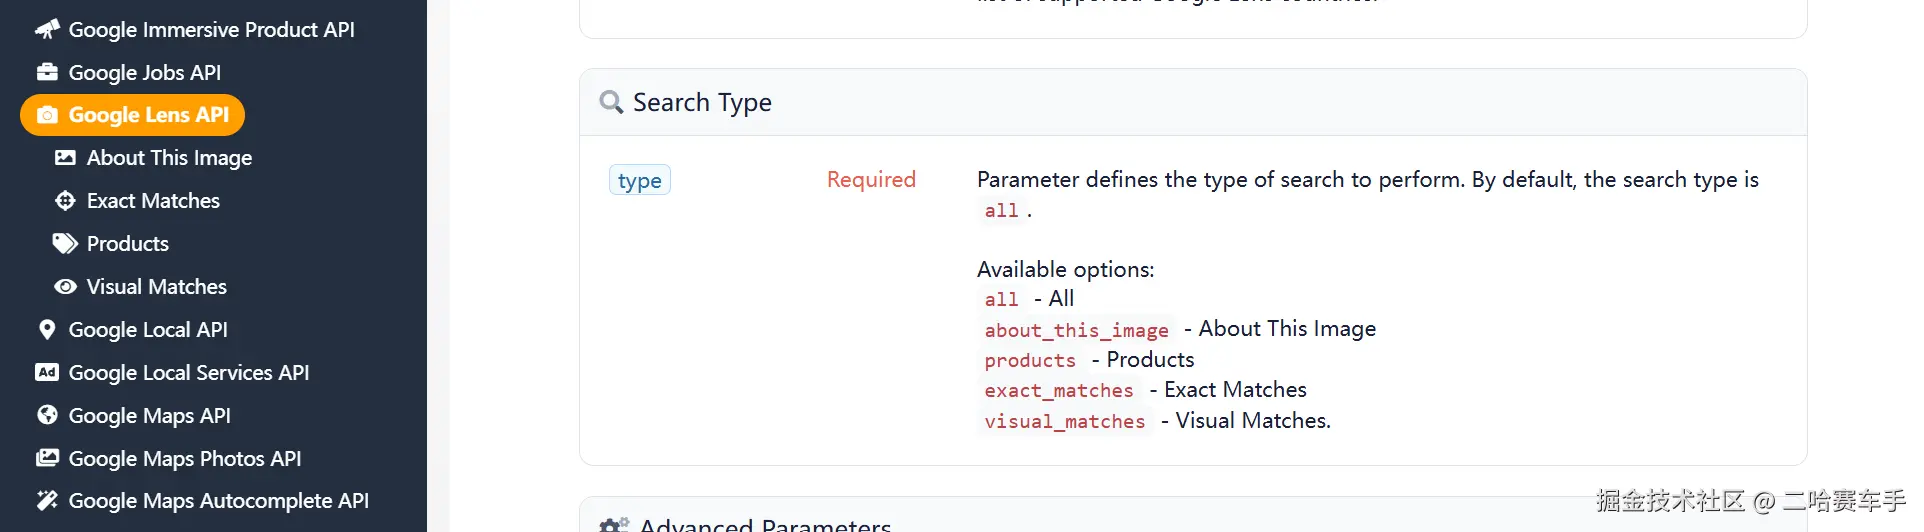The image size is (1924, 532).
Task: Click the visual_matches code option
Action: pyautogui.click(x=1065, y=421)
